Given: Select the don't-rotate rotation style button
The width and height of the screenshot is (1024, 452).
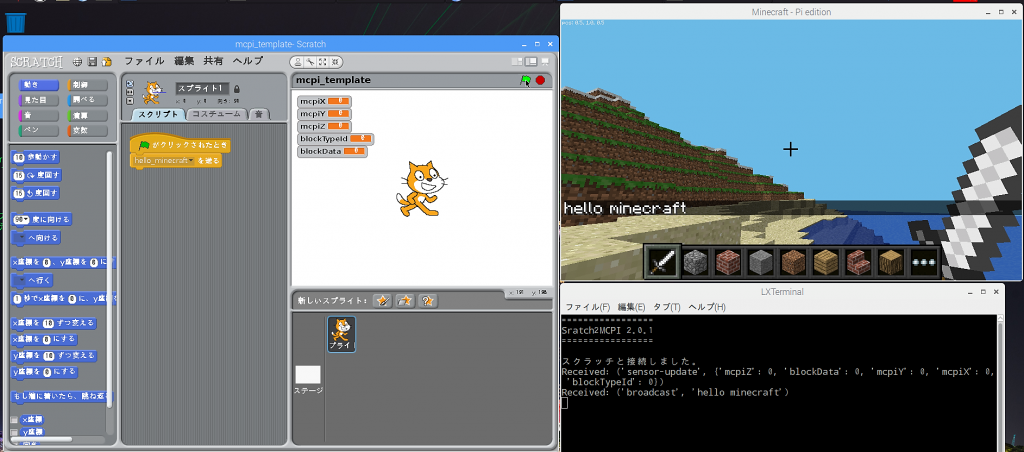Looking at the screenshot, I should tap(129, 101).
